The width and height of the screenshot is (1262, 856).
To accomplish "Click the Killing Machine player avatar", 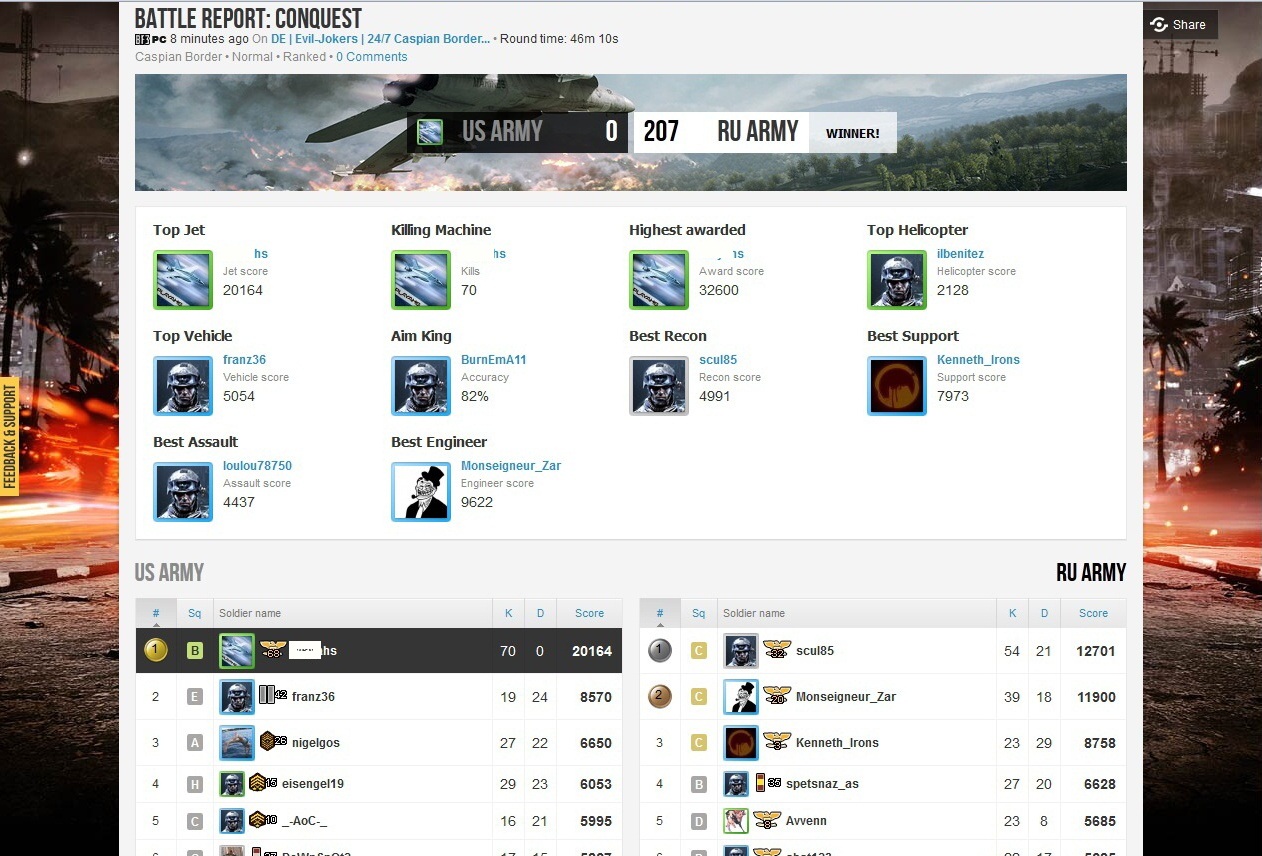I will pyautogui.click(x=421, y=280).
